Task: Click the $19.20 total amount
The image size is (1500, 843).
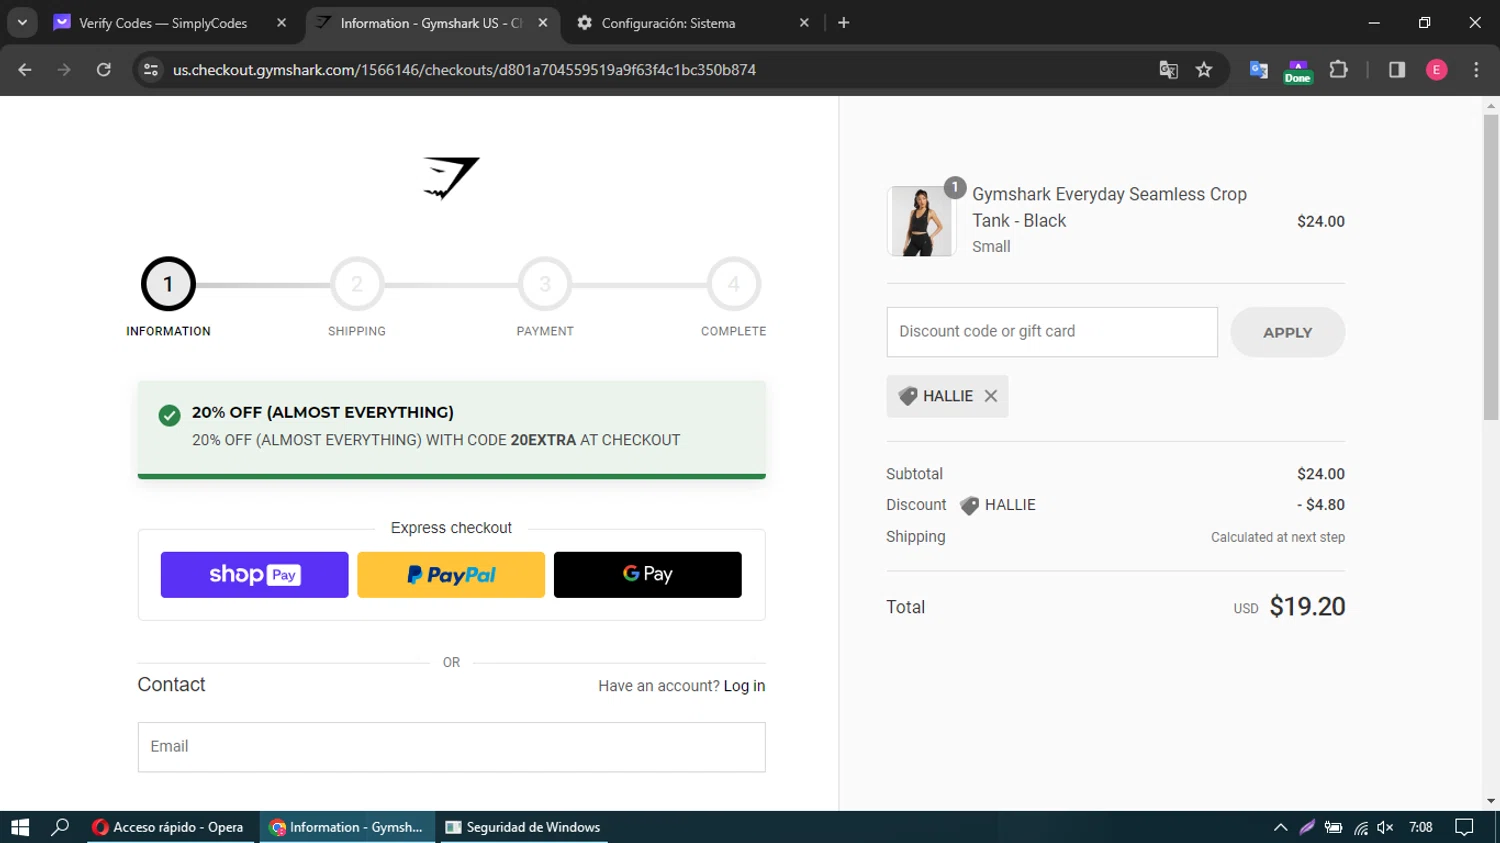Action: point(1307,607)
